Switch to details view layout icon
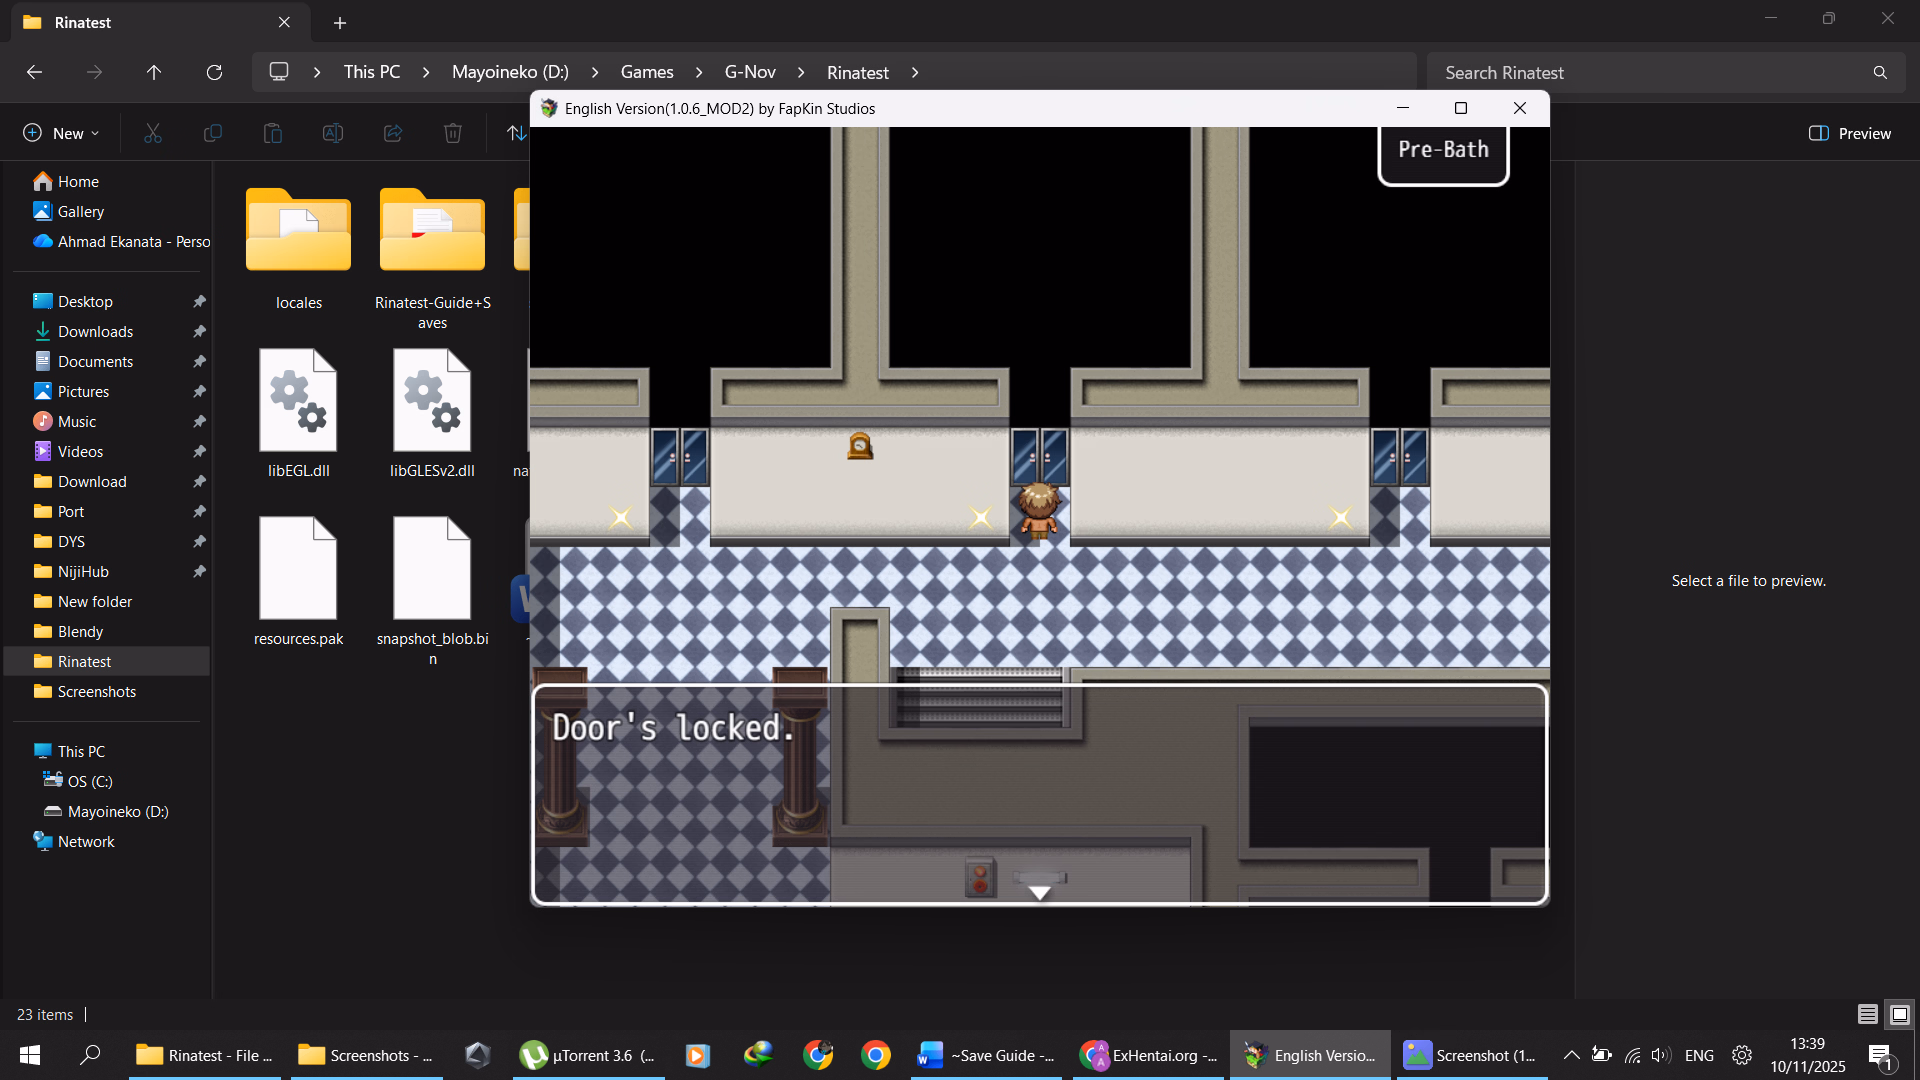The height and width of the screenshot is (1080, 1920). tap(1867, 1014)
